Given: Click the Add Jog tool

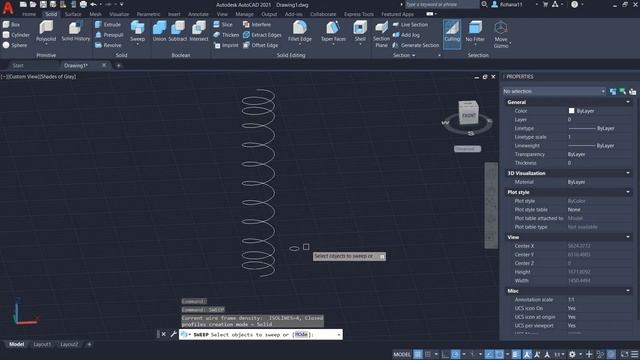Looking at the screenshot, I should [406, 35].
